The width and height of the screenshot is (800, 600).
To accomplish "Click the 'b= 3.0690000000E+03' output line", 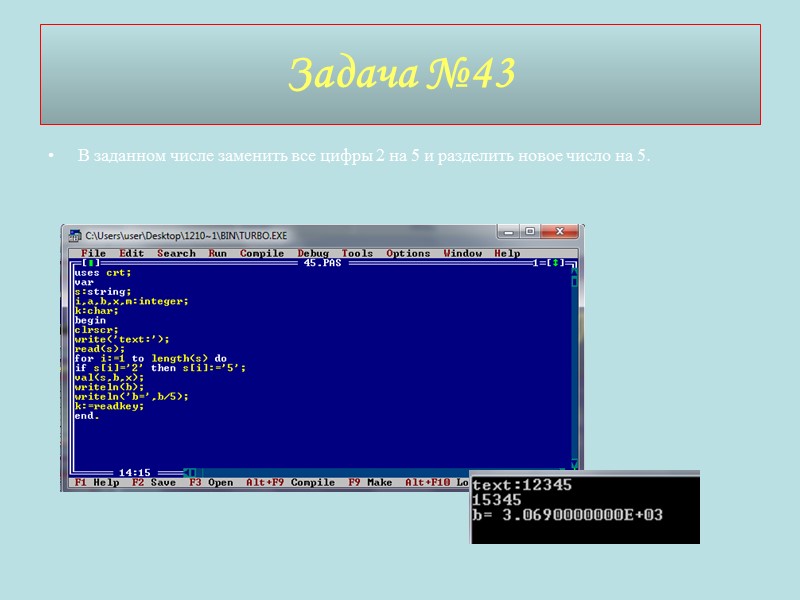I will coord(567,514).
